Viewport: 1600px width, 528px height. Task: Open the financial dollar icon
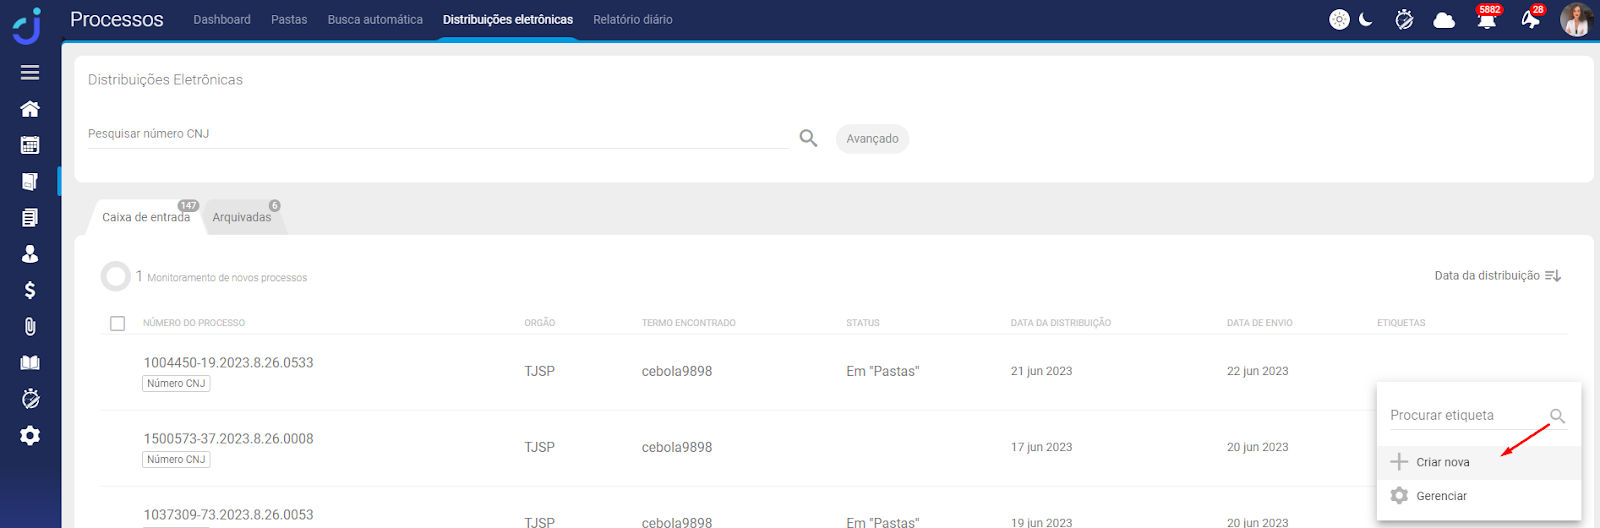[30, 290]
